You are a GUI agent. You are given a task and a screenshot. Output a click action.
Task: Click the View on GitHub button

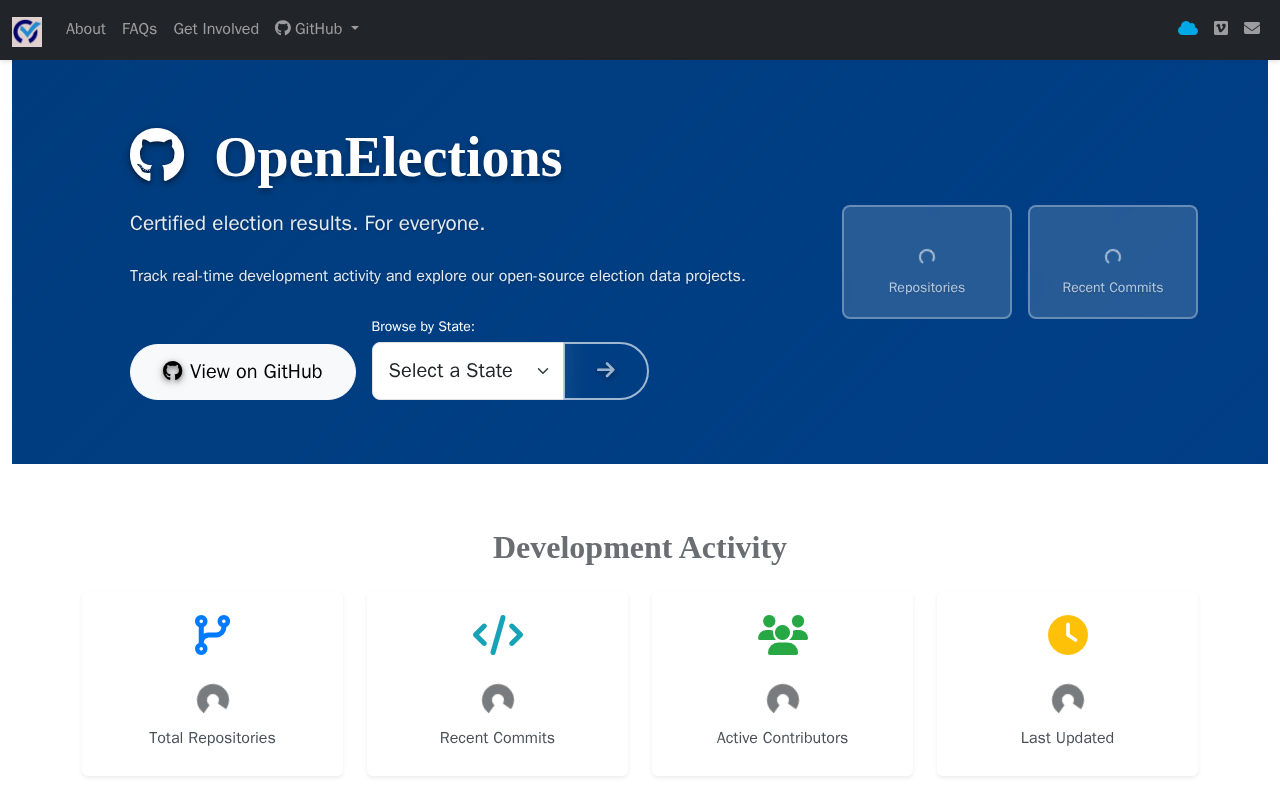[x=243, y=372]
